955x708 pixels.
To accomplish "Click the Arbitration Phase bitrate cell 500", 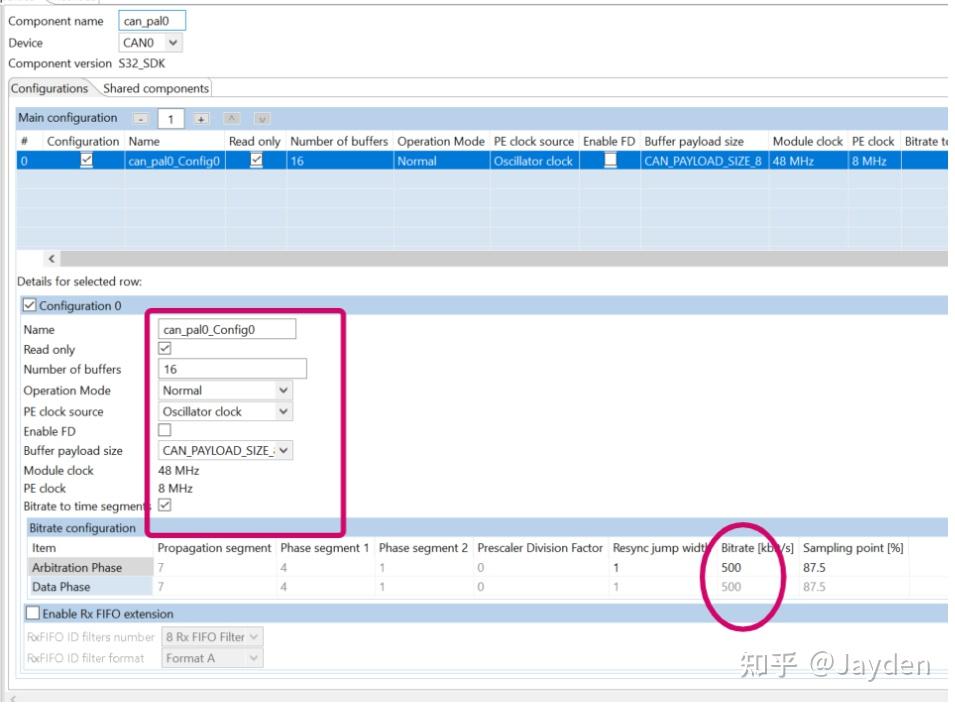I will coord(731,567).
